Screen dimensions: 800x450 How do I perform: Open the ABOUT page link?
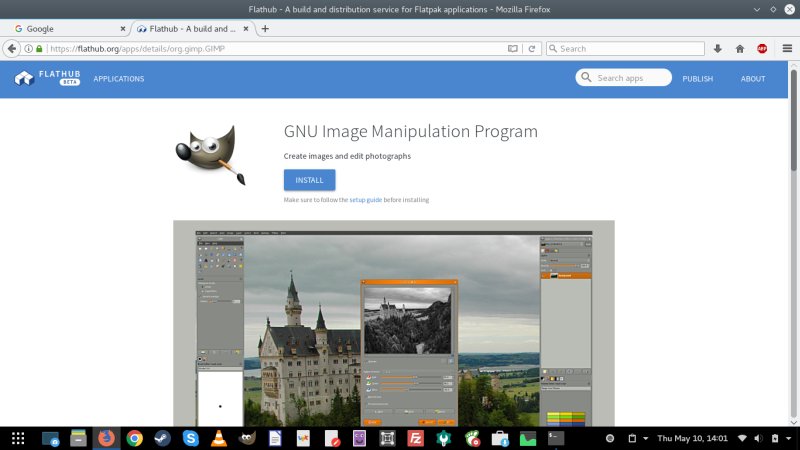(753, 79)
